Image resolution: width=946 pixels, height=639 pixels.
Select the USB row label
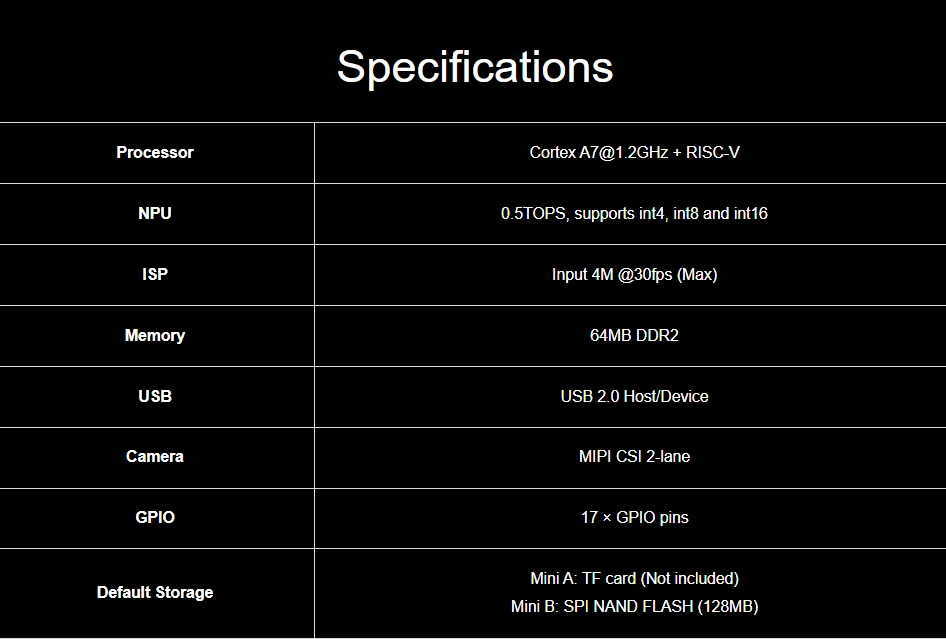point(155,396)
